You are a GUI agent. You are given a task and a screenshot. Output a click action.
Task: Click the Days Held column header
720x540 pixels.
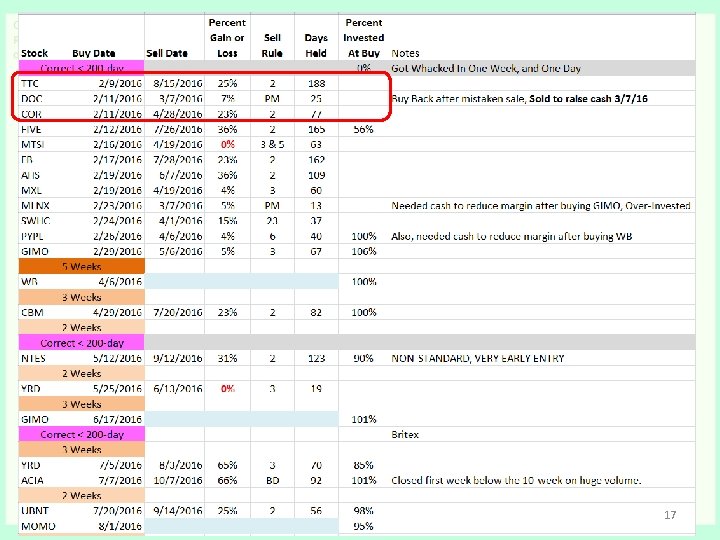316,45
